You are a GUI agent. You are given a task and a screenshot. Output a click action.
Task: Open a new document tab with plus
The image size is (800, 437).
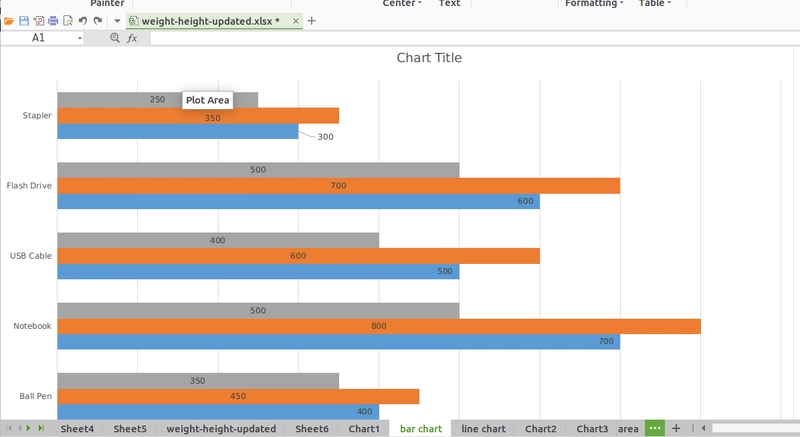tap(312, 21)
